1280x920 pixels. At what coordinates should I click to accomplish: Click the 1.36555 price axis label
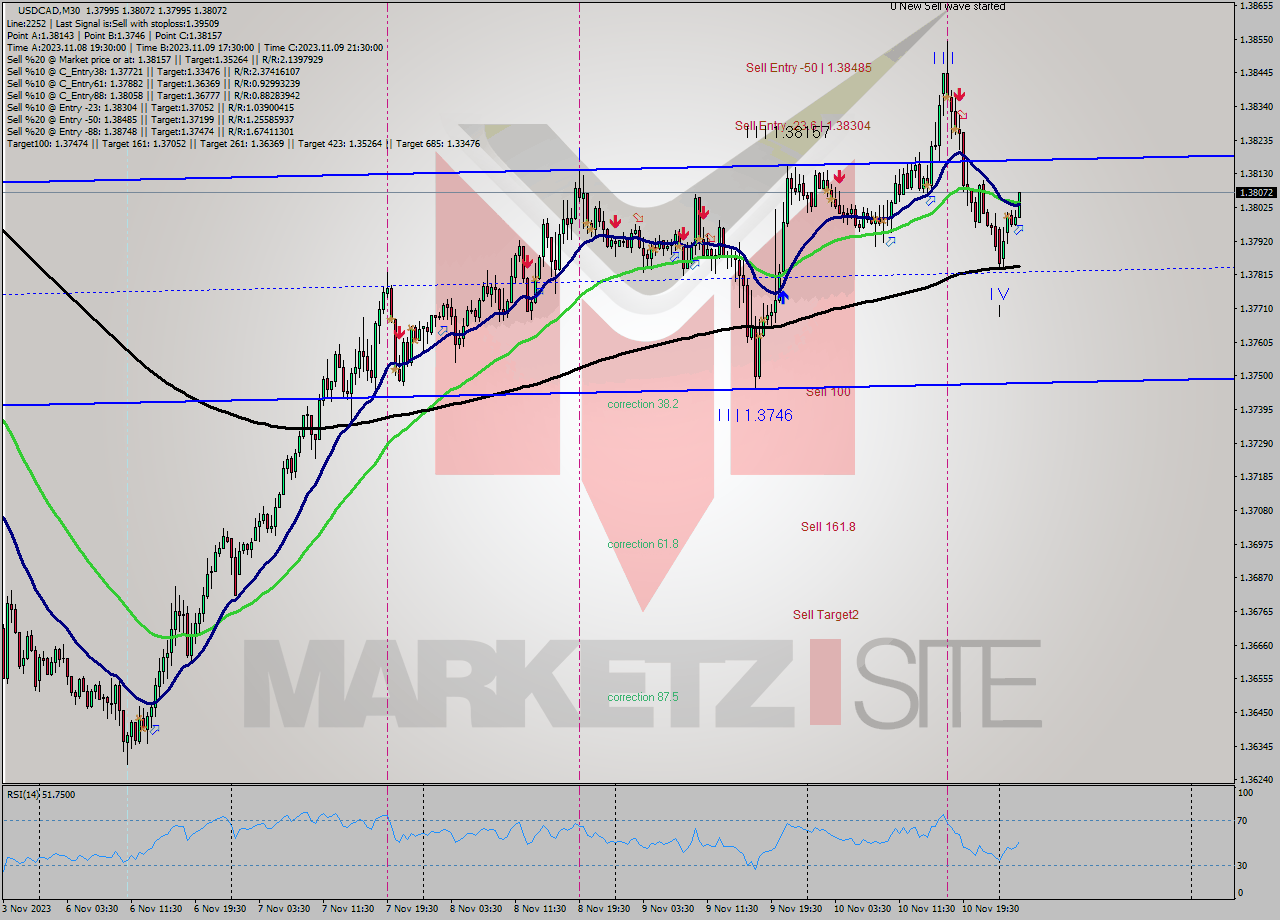tap(1256, 679)
